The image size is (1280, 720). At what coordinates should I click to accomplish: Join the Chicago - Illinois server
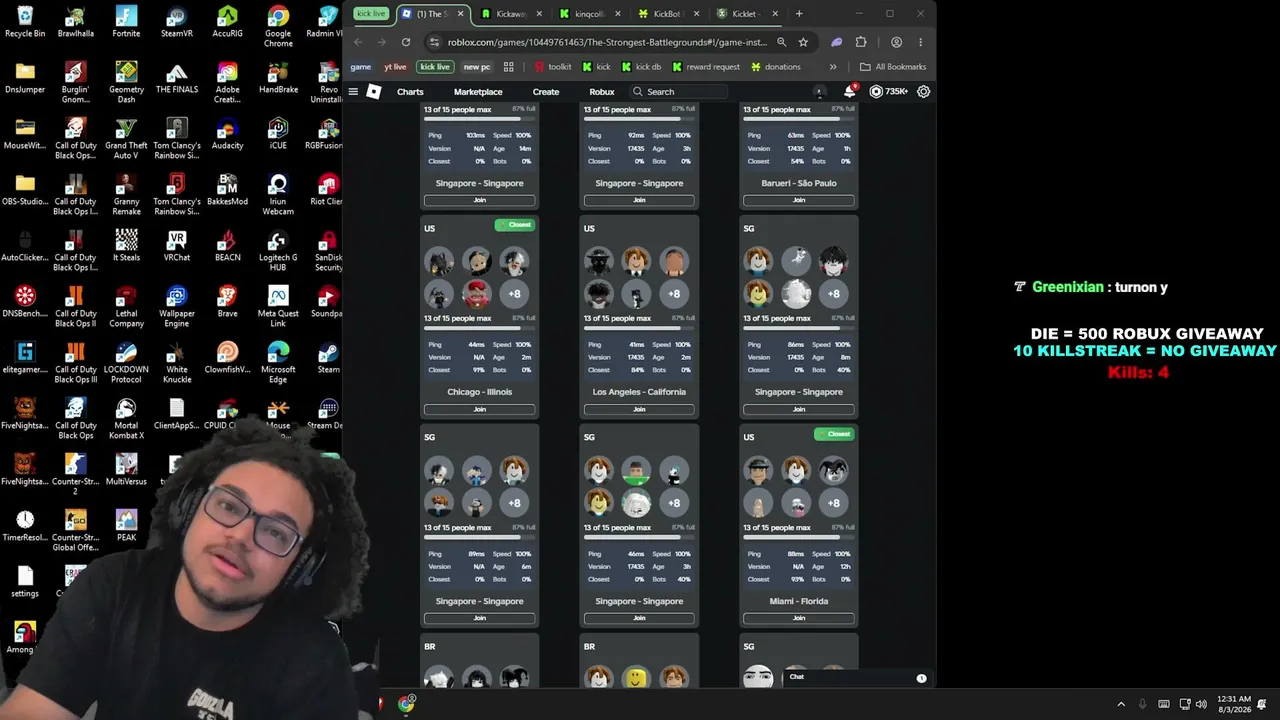[x=480, y=409]
